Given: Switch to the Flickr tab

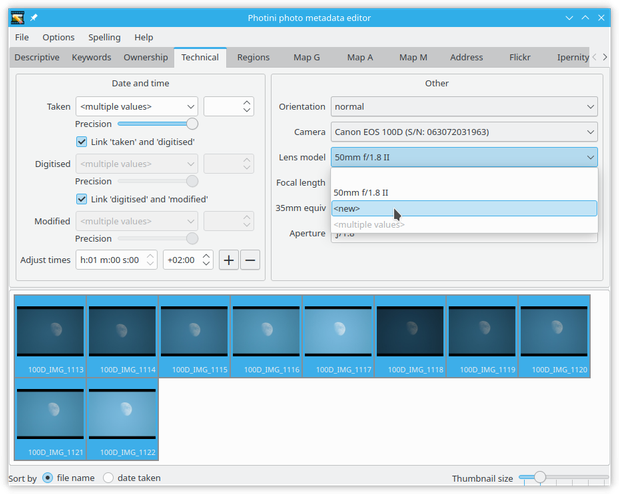Looking at the screenshot, I should [x=520, y=57].
